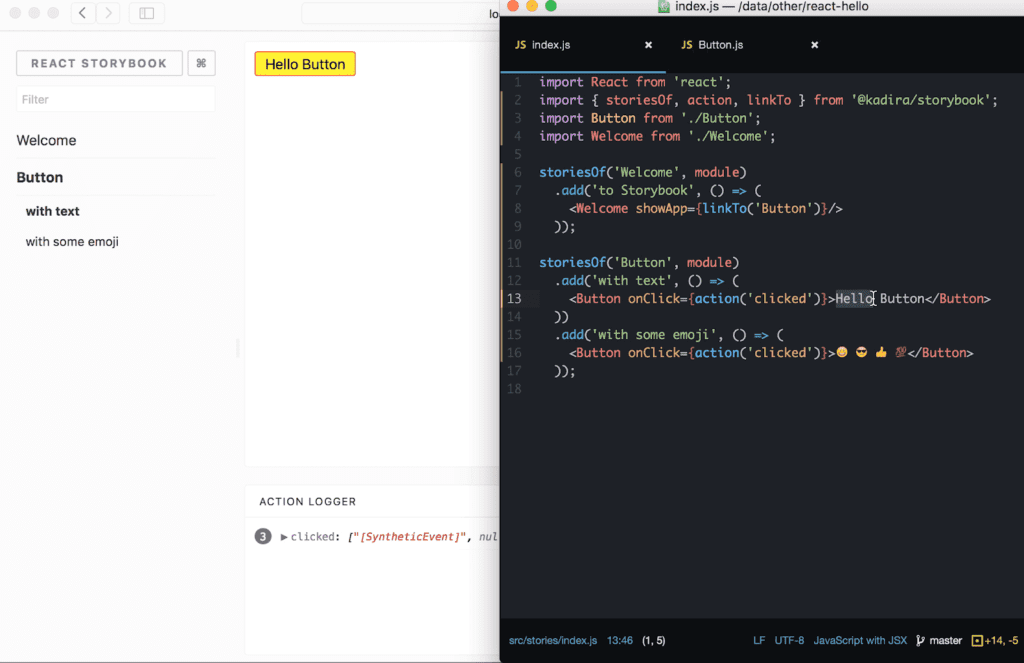Click the action count badge 3
The width and height of the screenshot is (1024, 663).
tap(263, 536)
